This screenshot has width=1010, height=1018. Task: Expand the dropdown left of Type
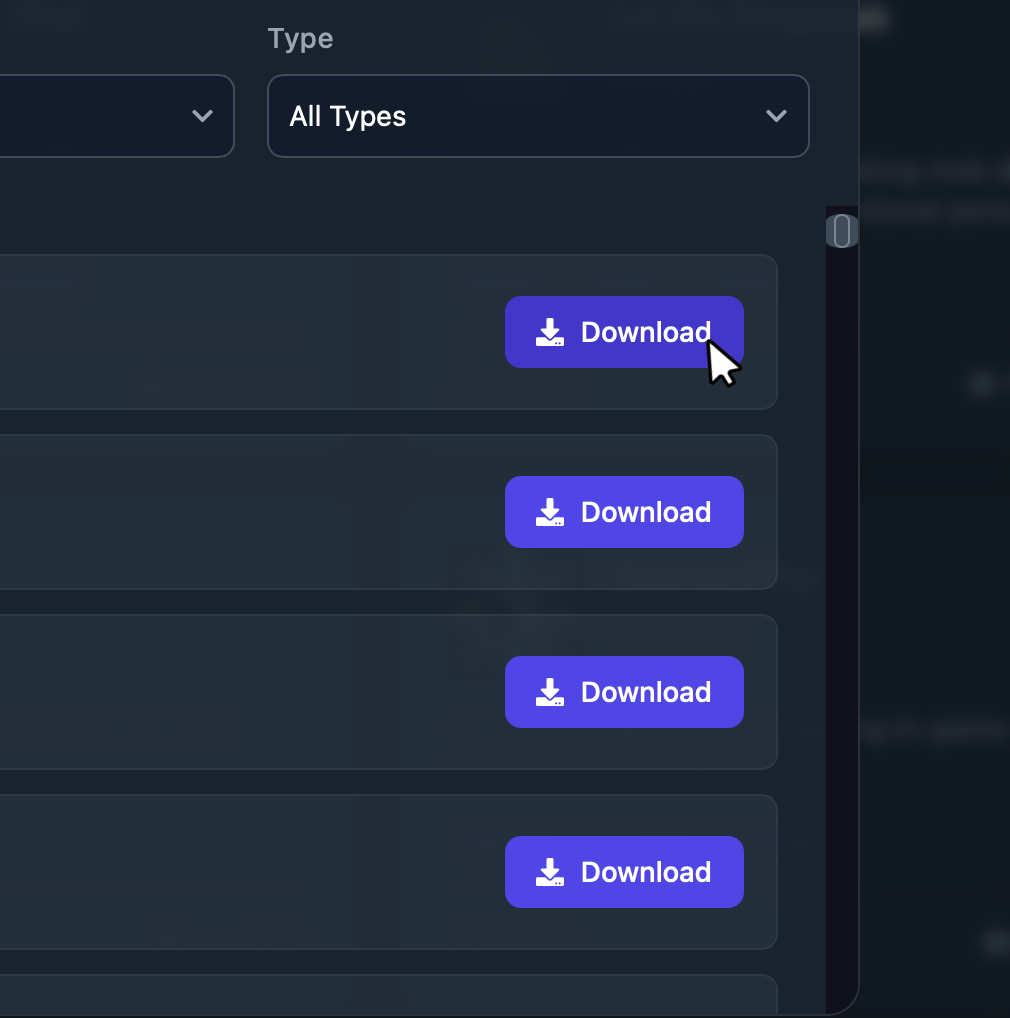click(117, 116)
